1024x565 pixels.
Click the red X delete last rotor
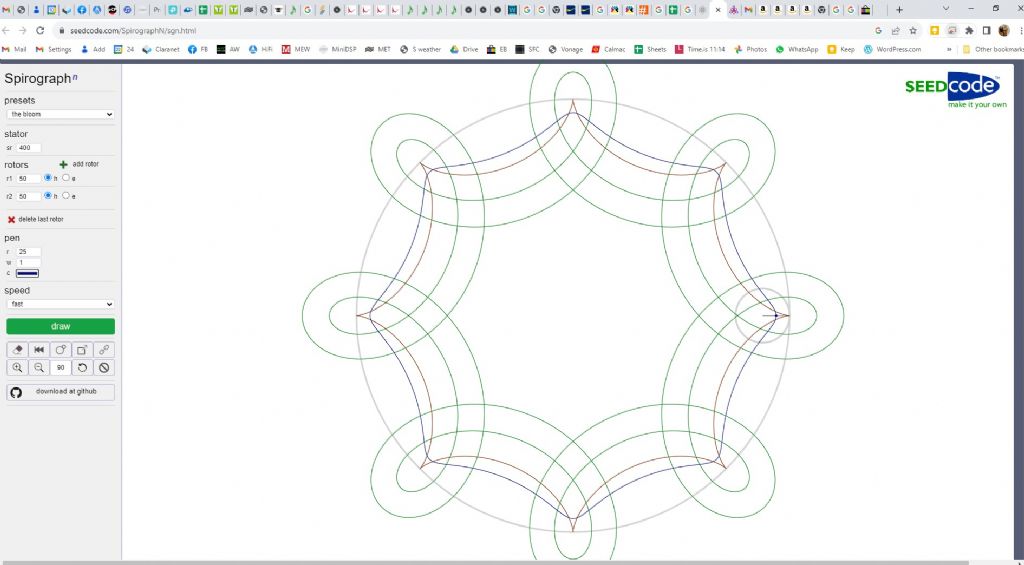11,219
